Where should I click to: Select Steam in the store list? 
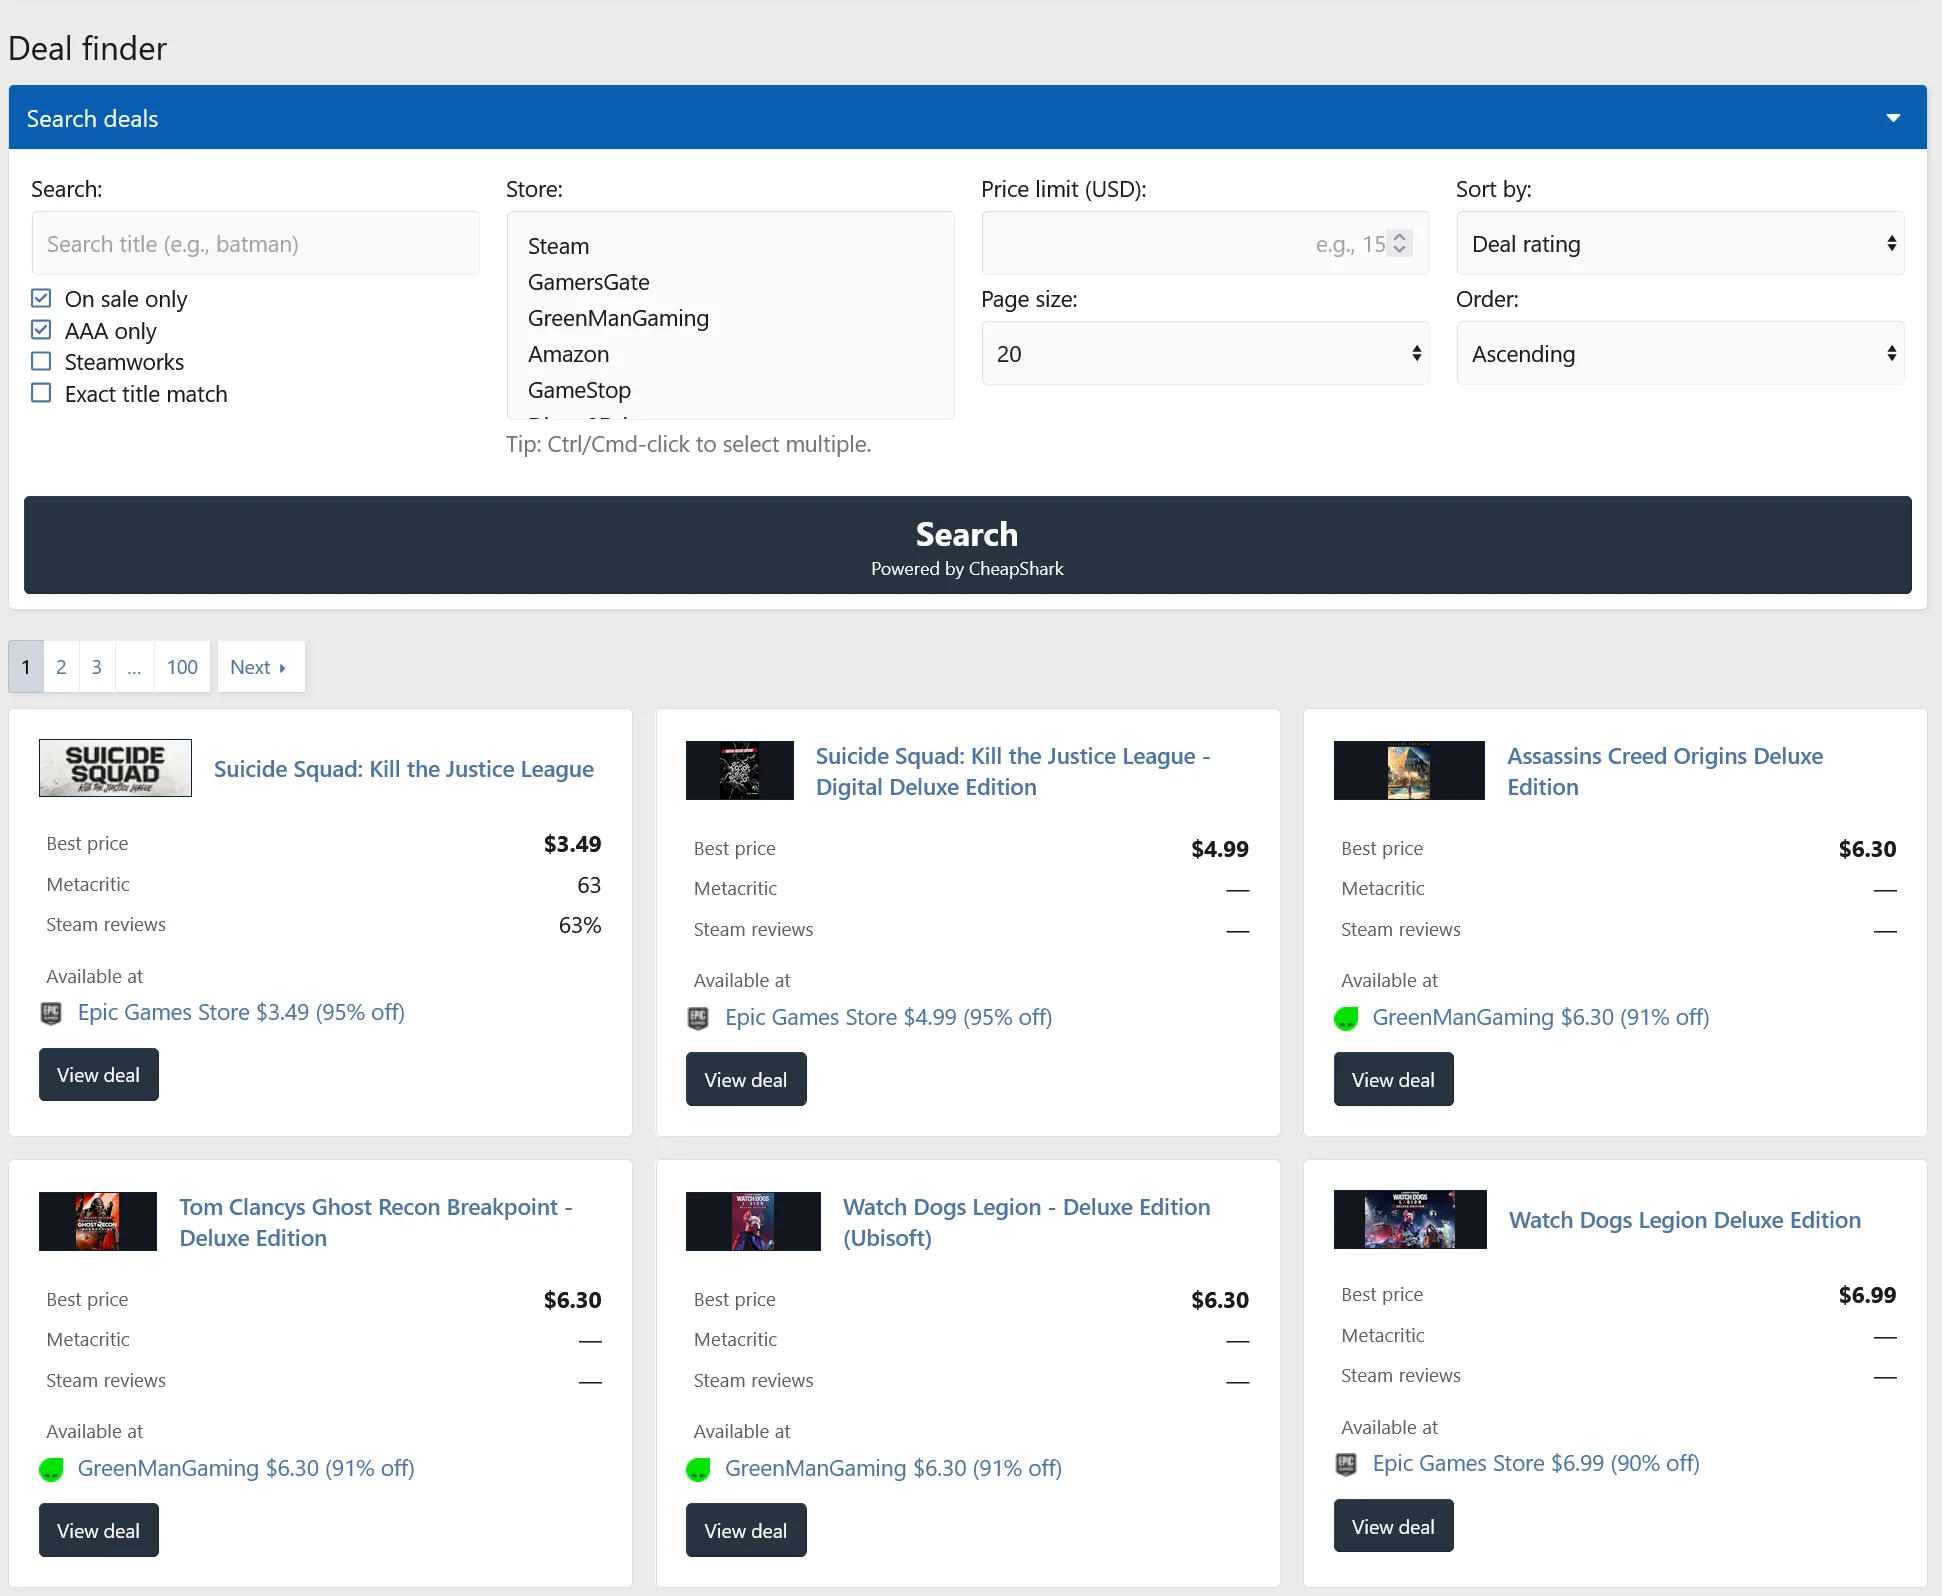point(559,246)
